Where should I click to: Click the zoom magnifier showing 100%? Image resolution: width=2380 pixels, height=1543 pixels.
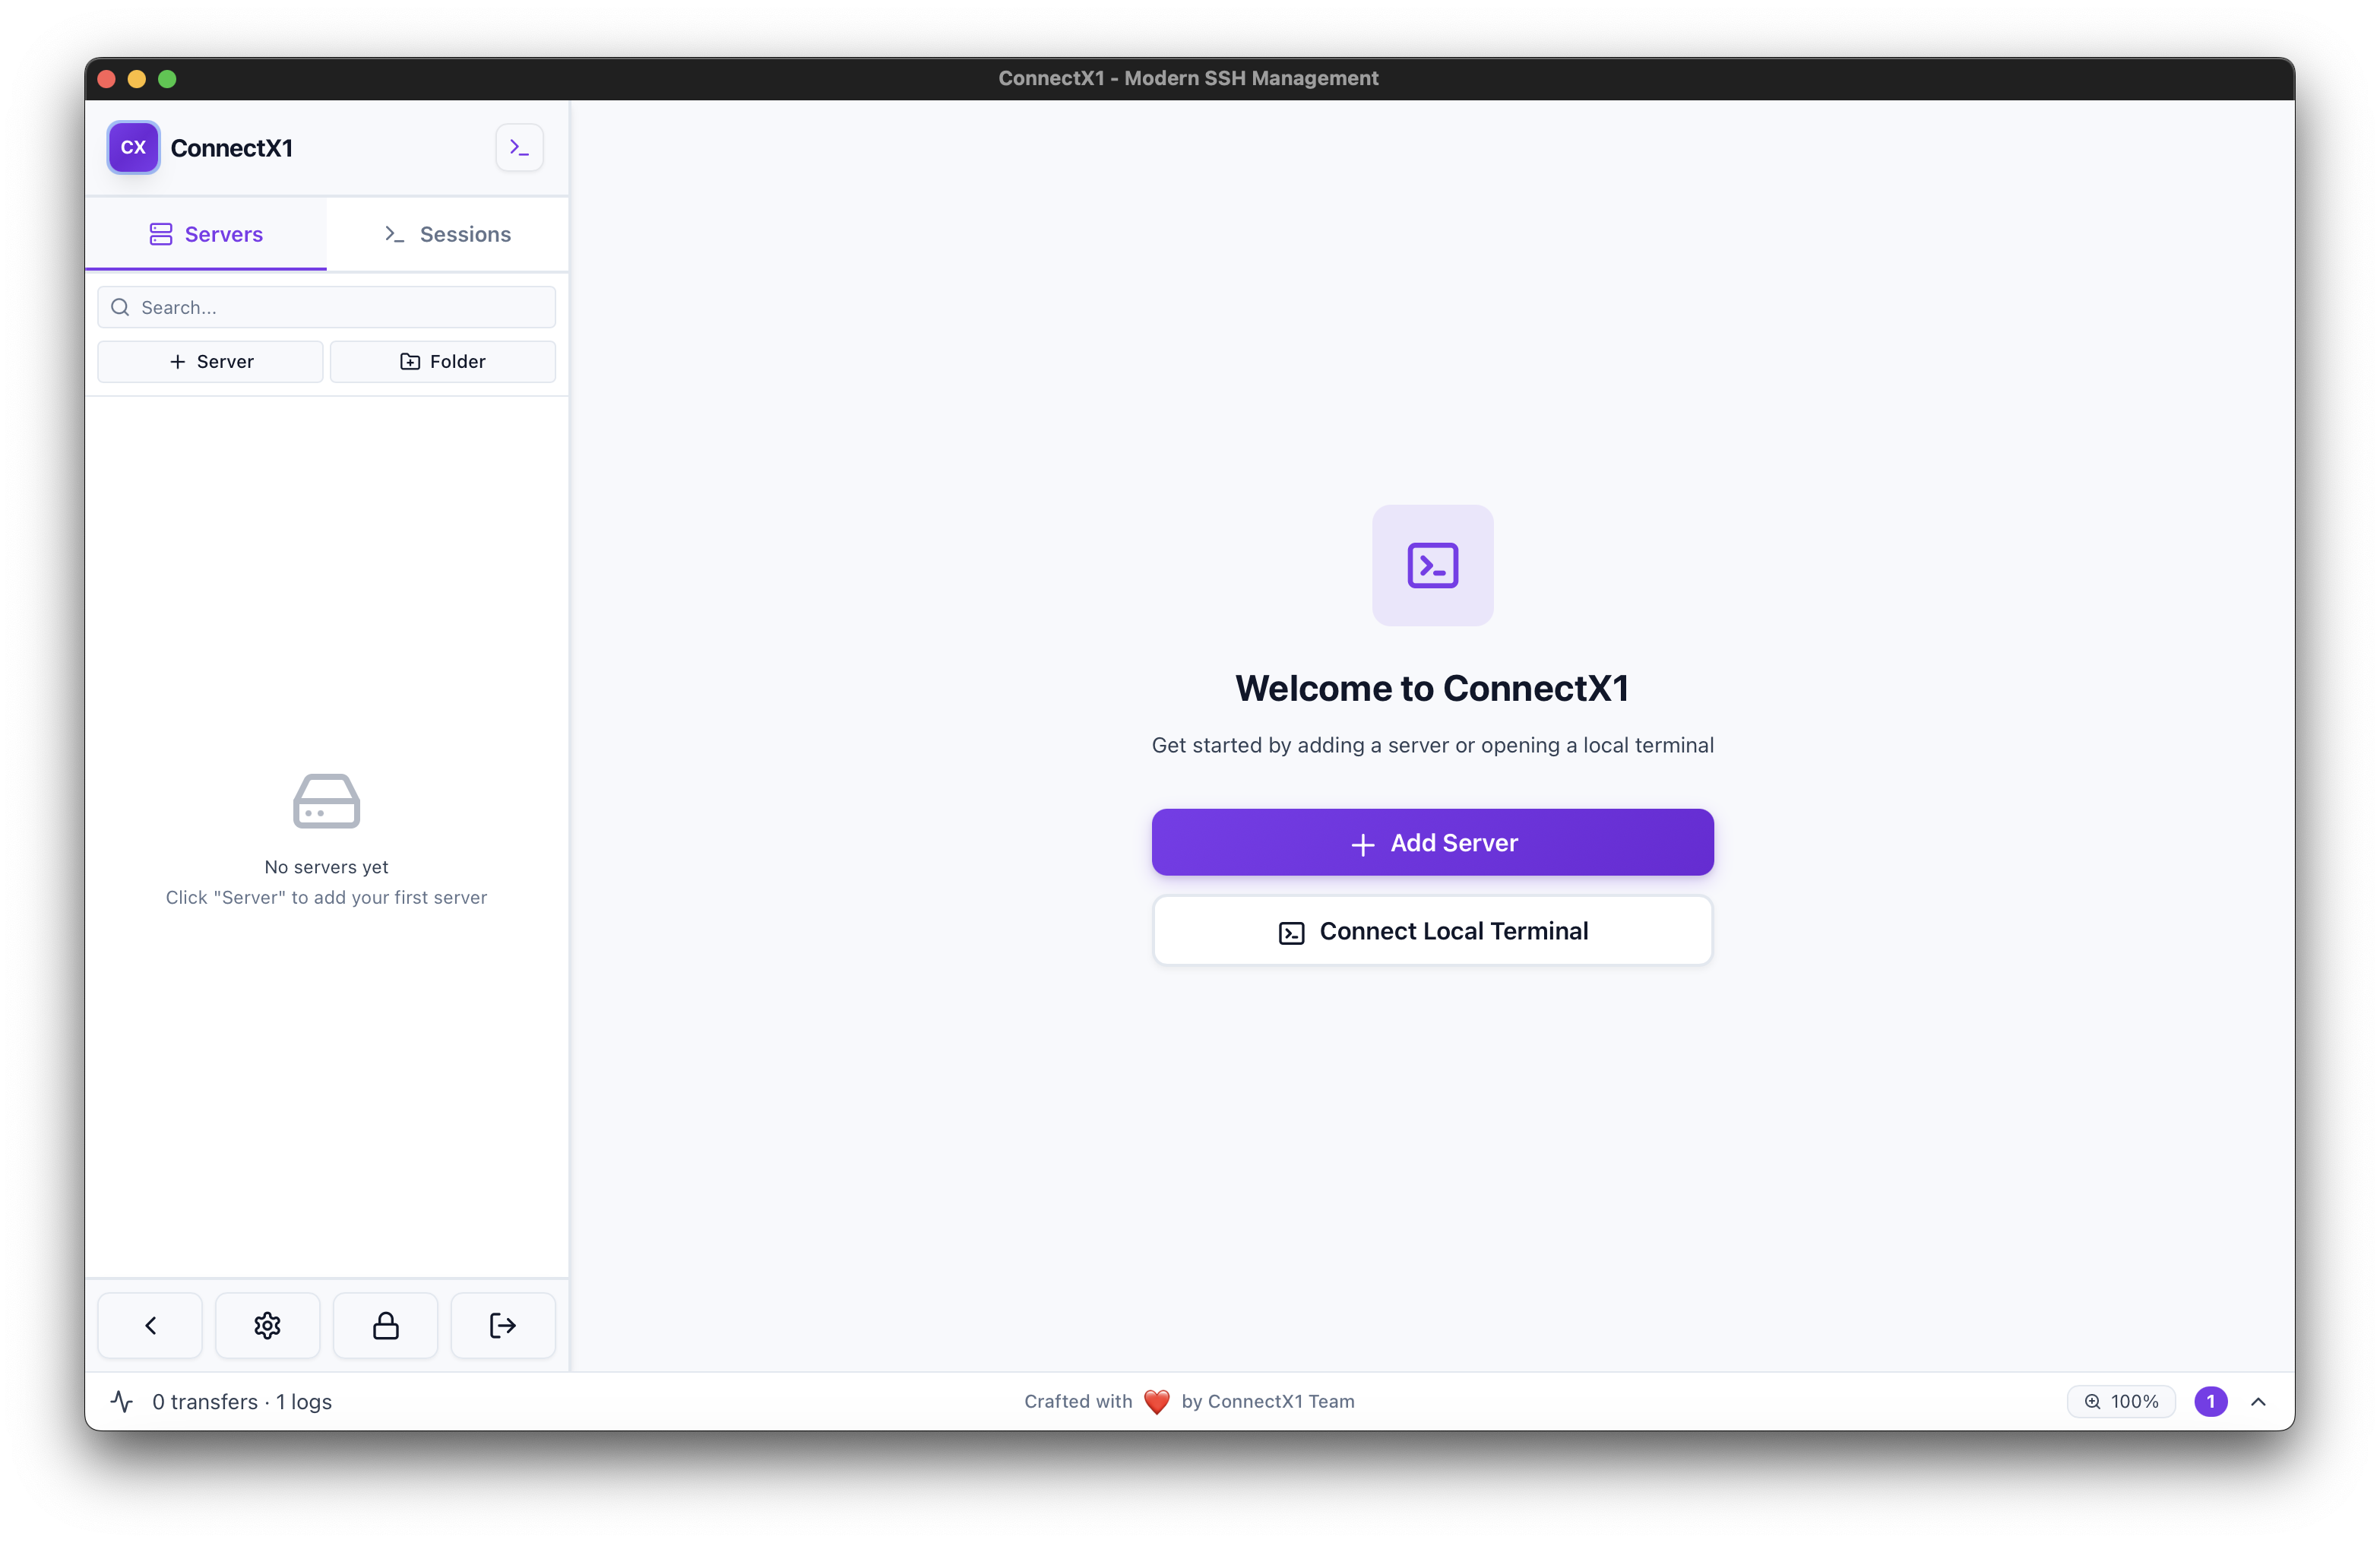click(x=2120, y=1401)
